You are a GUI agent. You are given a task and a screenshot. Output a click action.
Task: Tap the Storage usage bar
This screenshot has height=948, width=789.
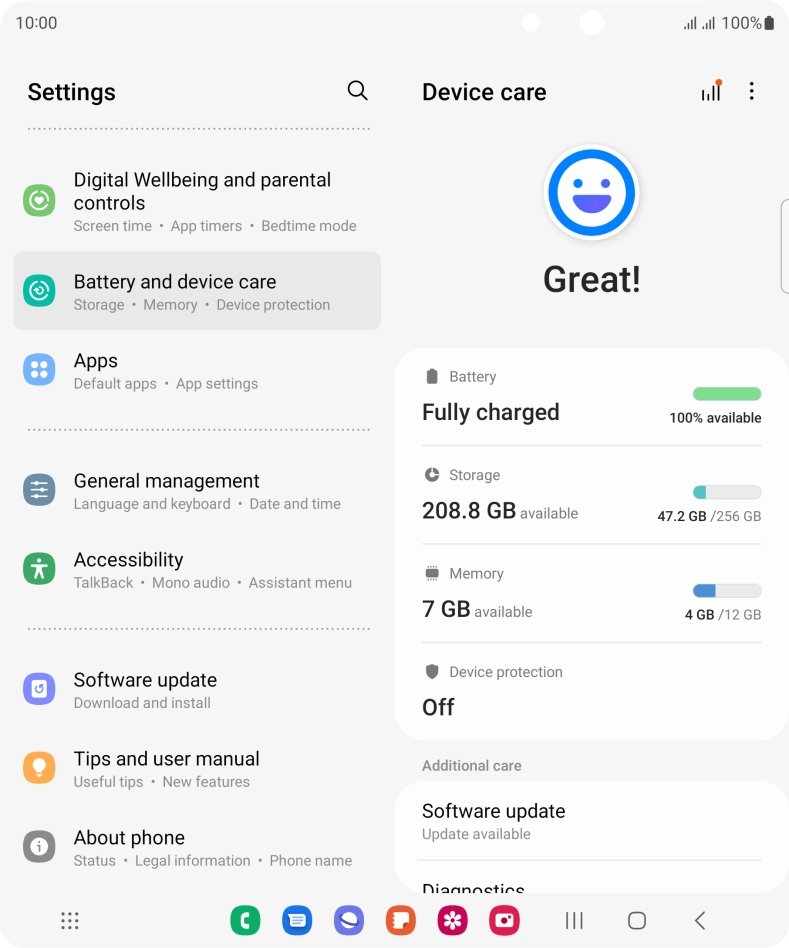pyautogui.click(x=727, y=492)
